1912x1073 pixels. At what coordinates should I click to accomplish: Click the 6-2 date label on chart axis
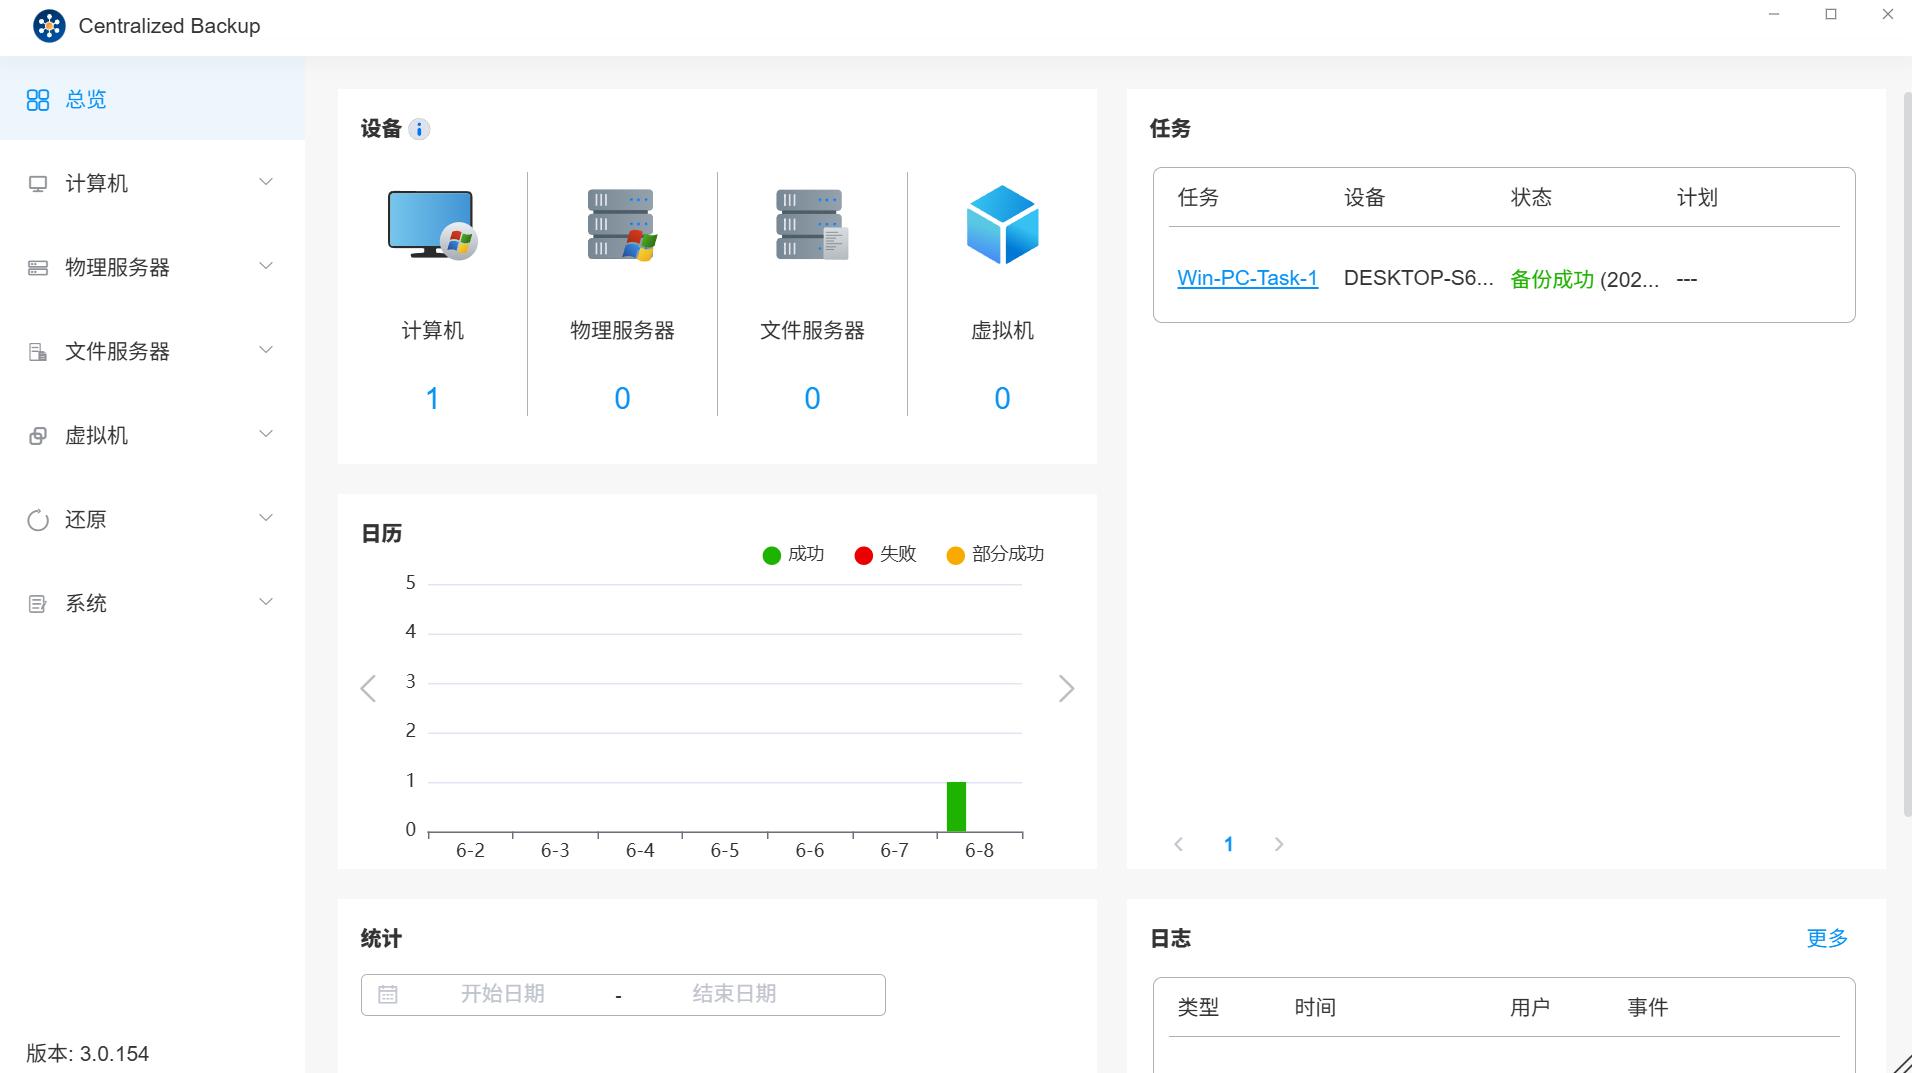click(470, 851)
